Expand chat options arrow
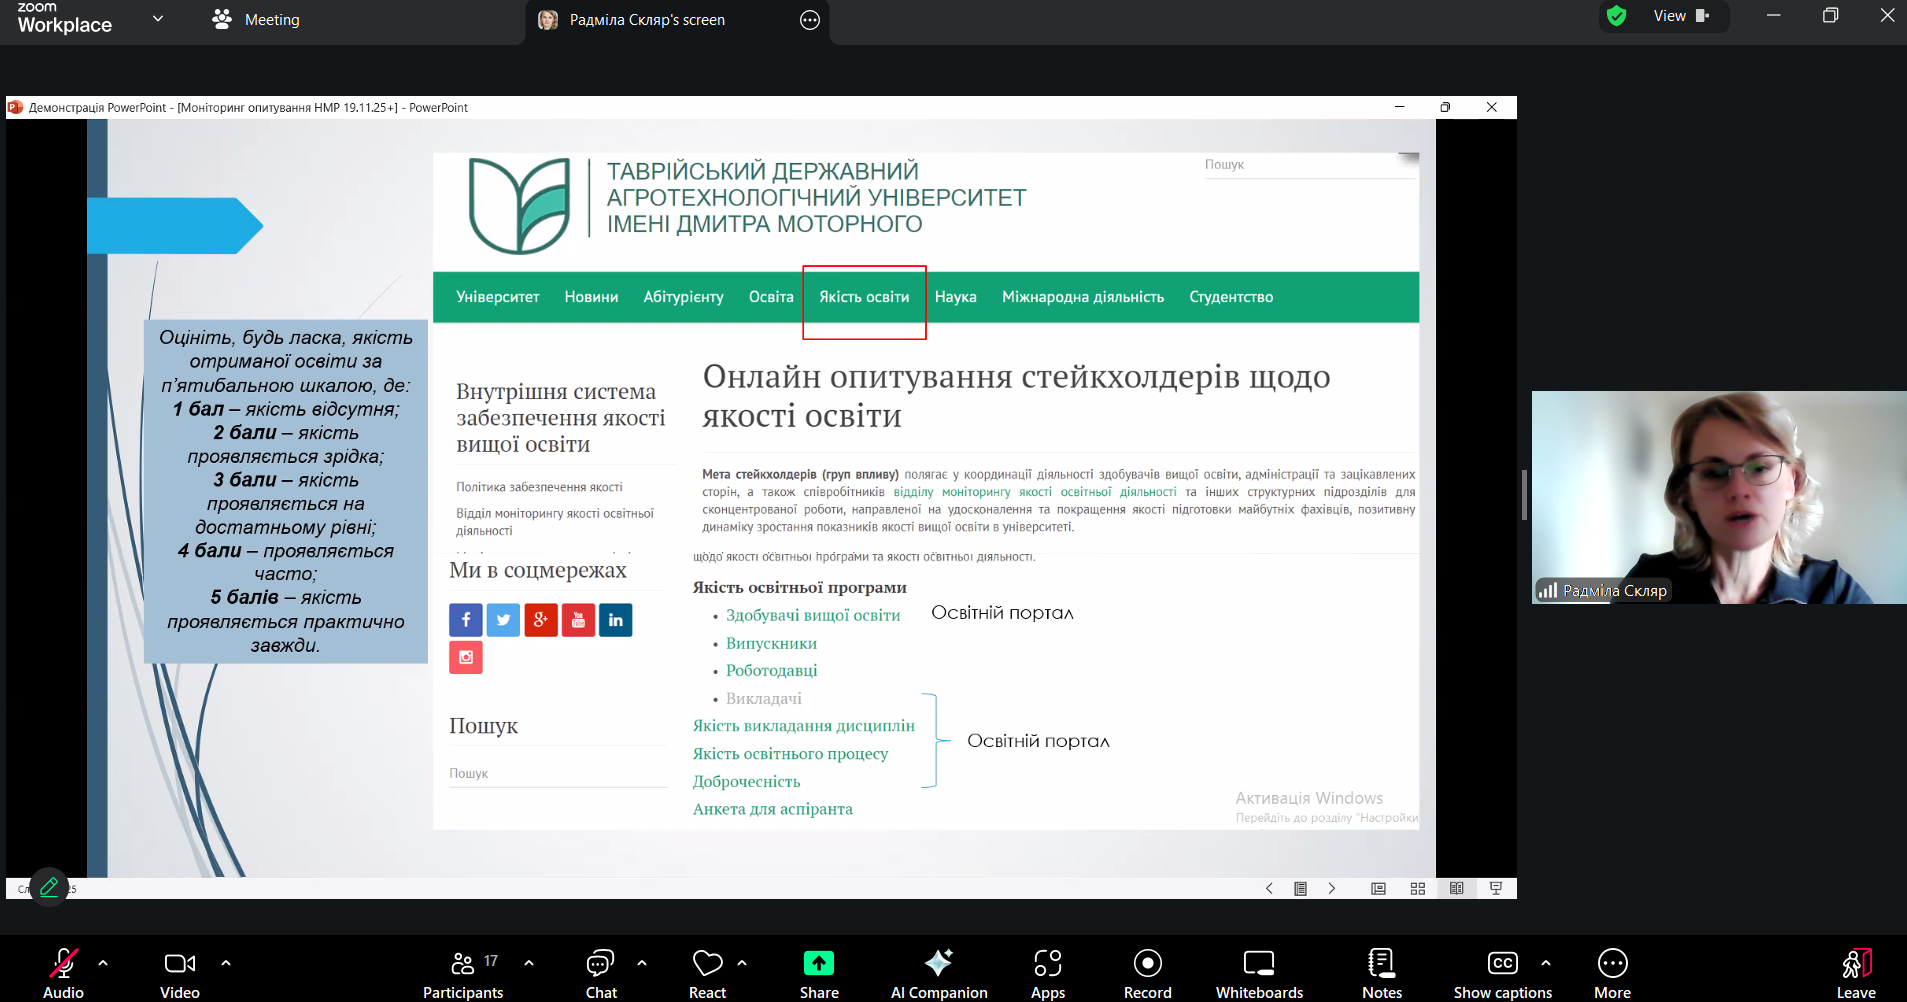This screenshot has height=1002, width=1907. pos(642,963)
